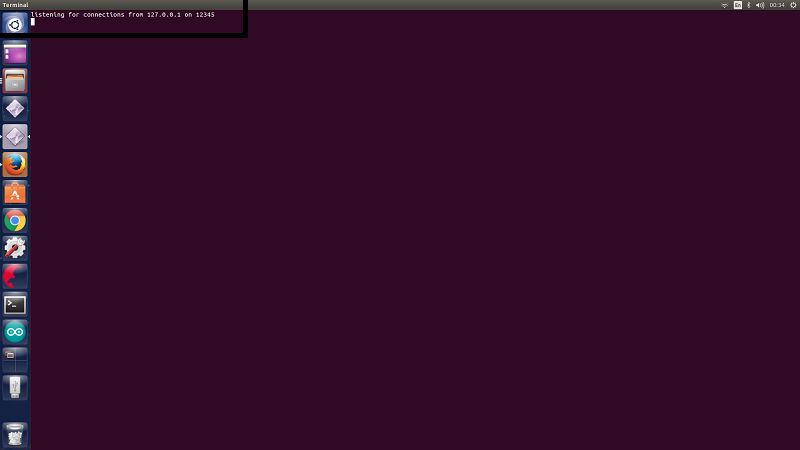Open the Trash bin icon
Viewport: 800px width, 450px height.
pos(15,435)
